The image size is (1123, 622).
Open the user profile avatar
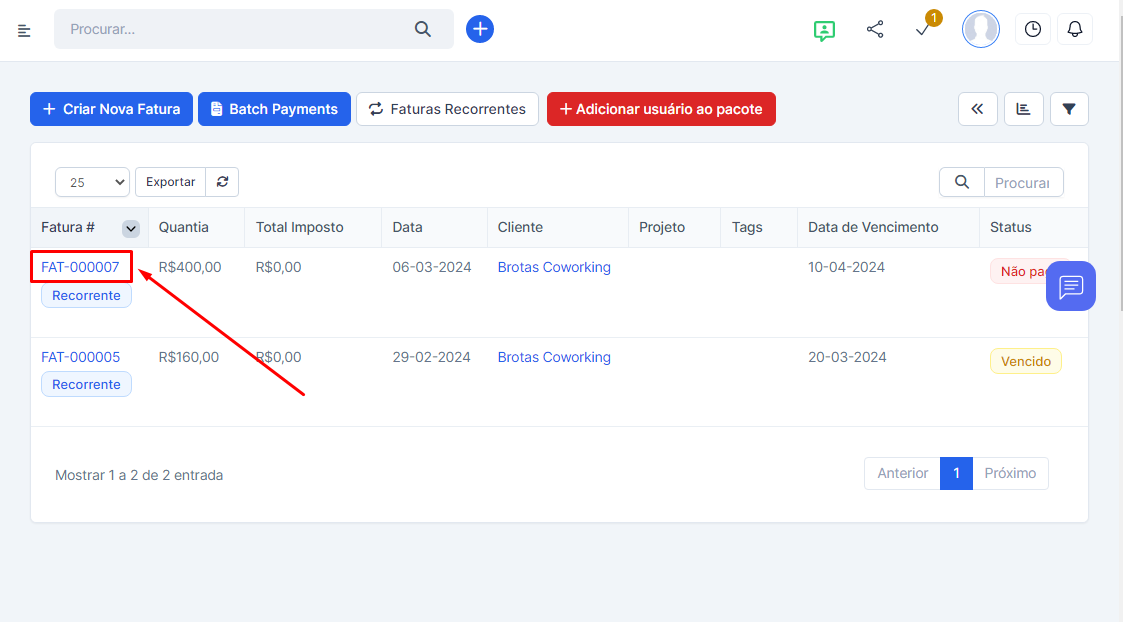(980, 29)
